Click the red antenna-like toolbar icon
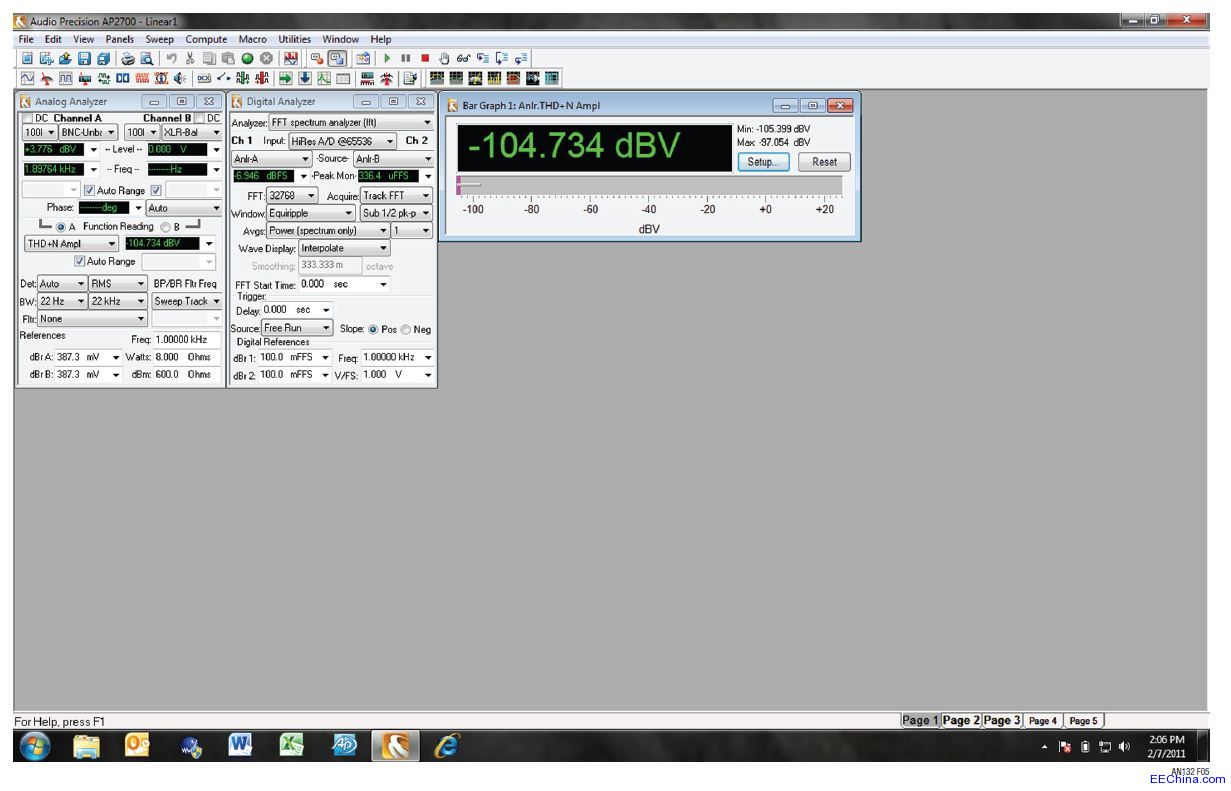The image size is (1231, 791). [386, 78]
